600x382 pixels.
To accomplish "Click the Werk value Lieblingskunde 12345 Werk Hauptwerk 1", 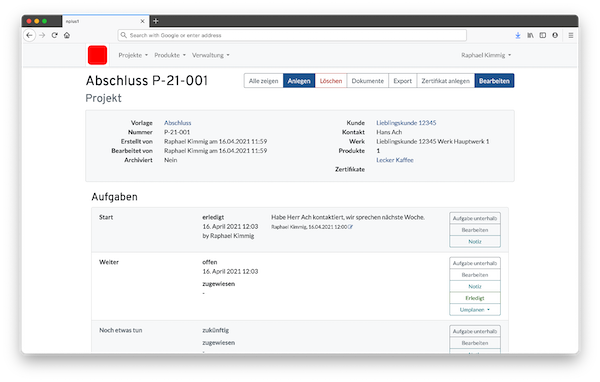I will pos(433,141).
